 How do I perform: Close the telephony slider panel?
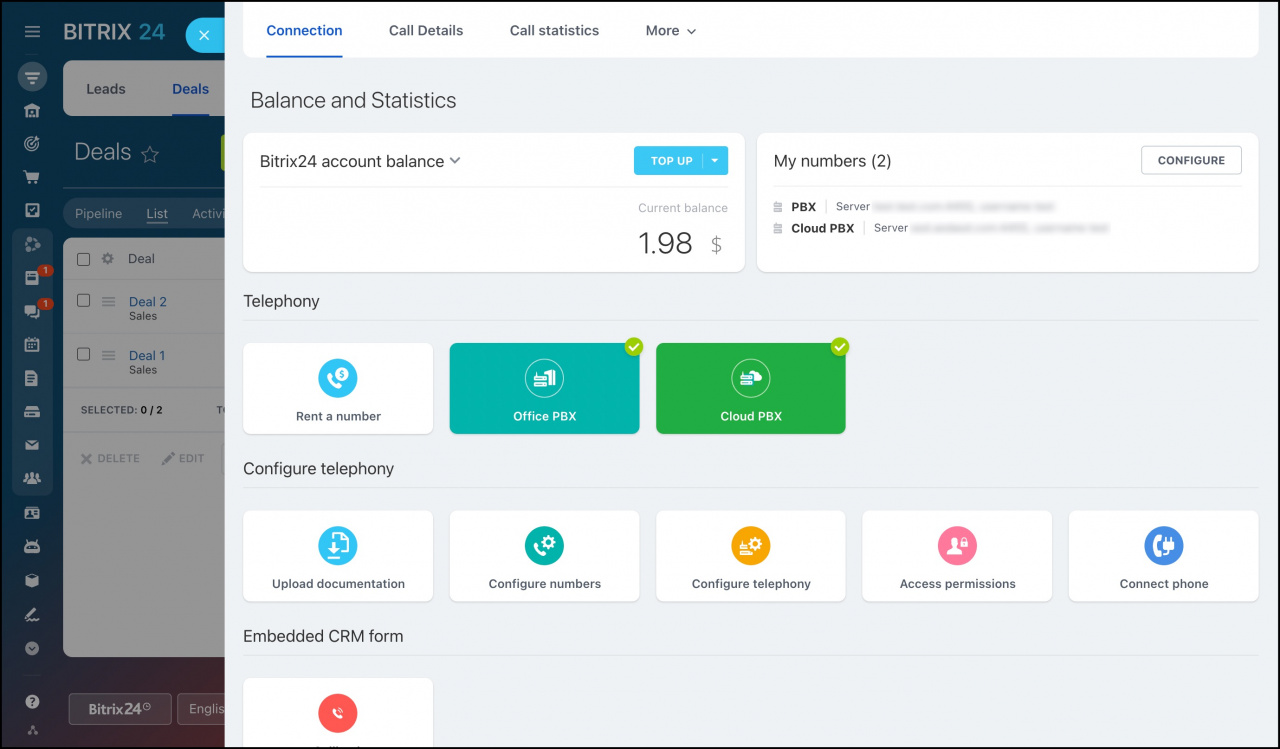point(204,35)
